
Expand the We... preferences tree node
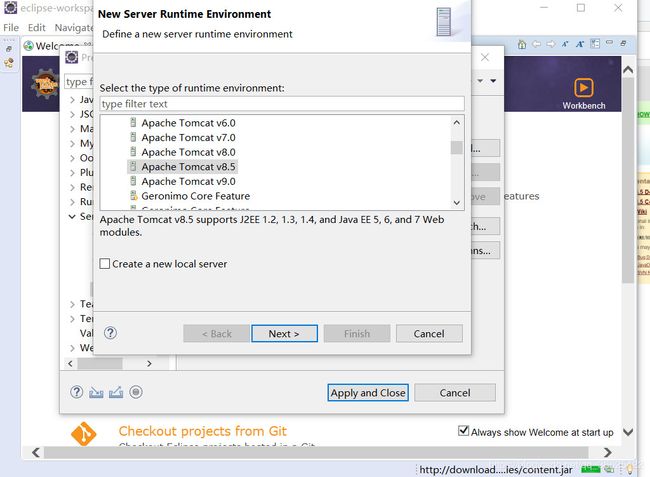73,348
